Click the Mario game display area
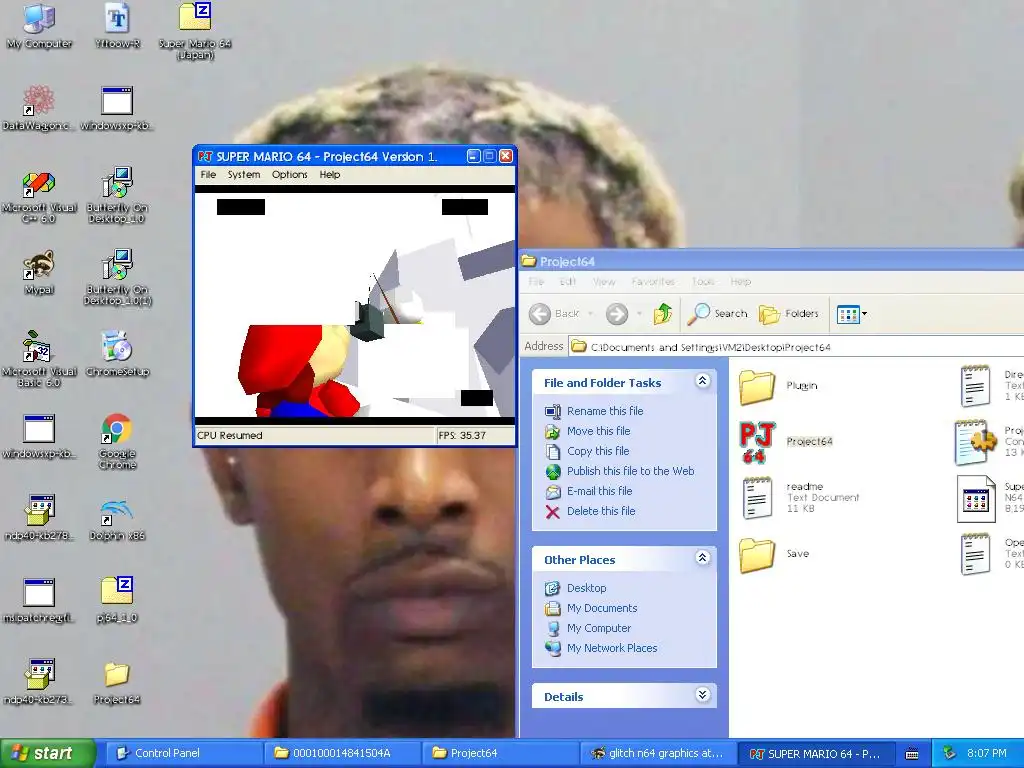 pyautogui.click(x=355, y=305)
